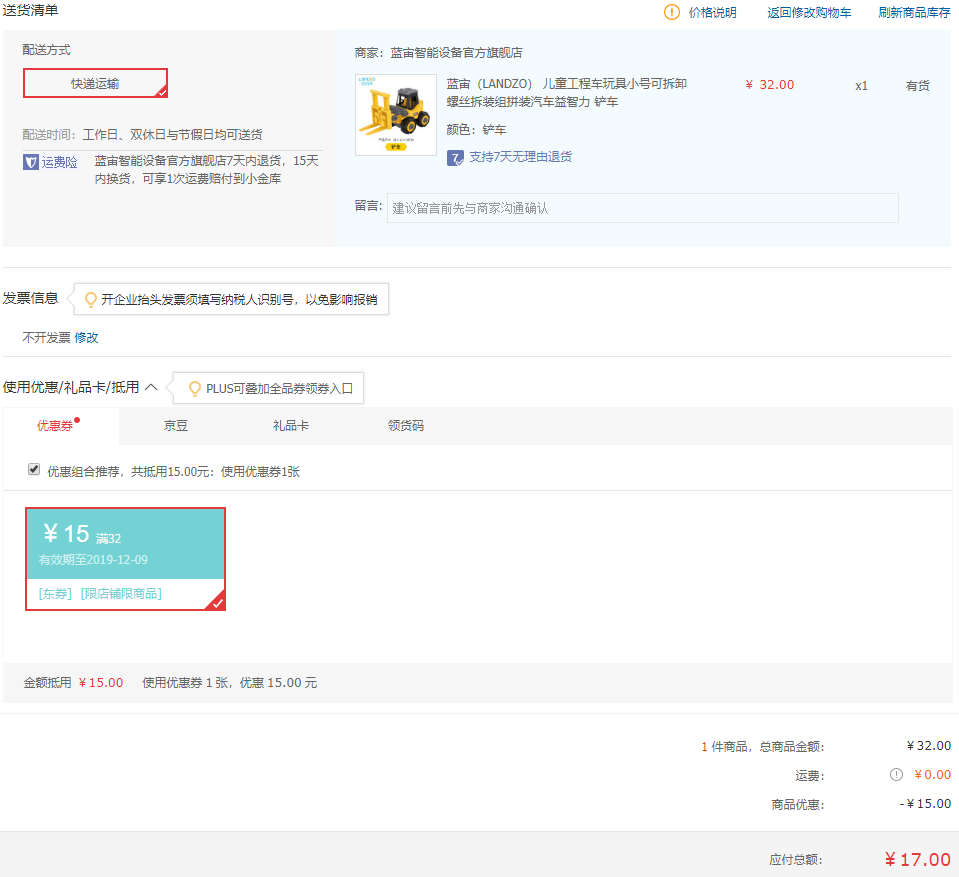Open the forklift toy product thumbnail
This screenshot has height=877, width=959.
pos(396,115)
